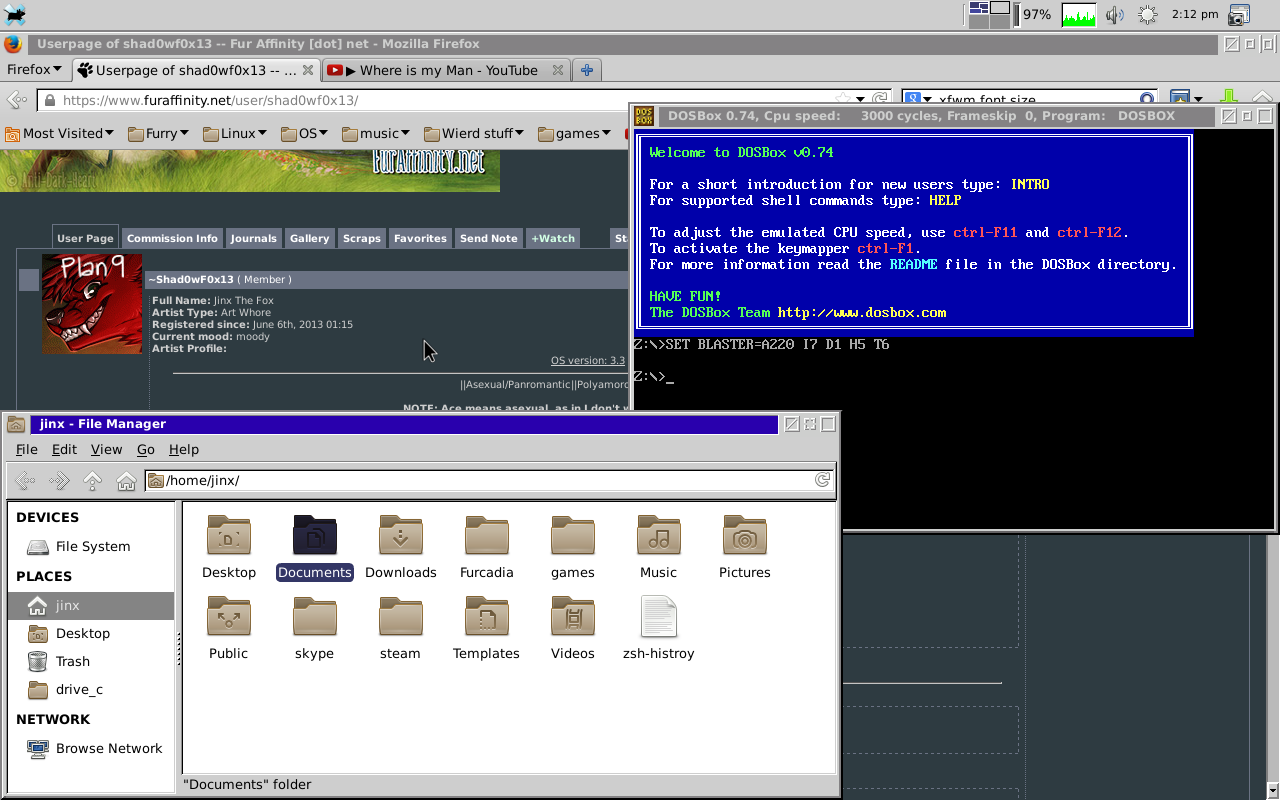The width and height of the screenshot is (1280, 800).
Task: Open the Firefox menu dropdown
Action: pyautogui.click(x=34, y=70)
